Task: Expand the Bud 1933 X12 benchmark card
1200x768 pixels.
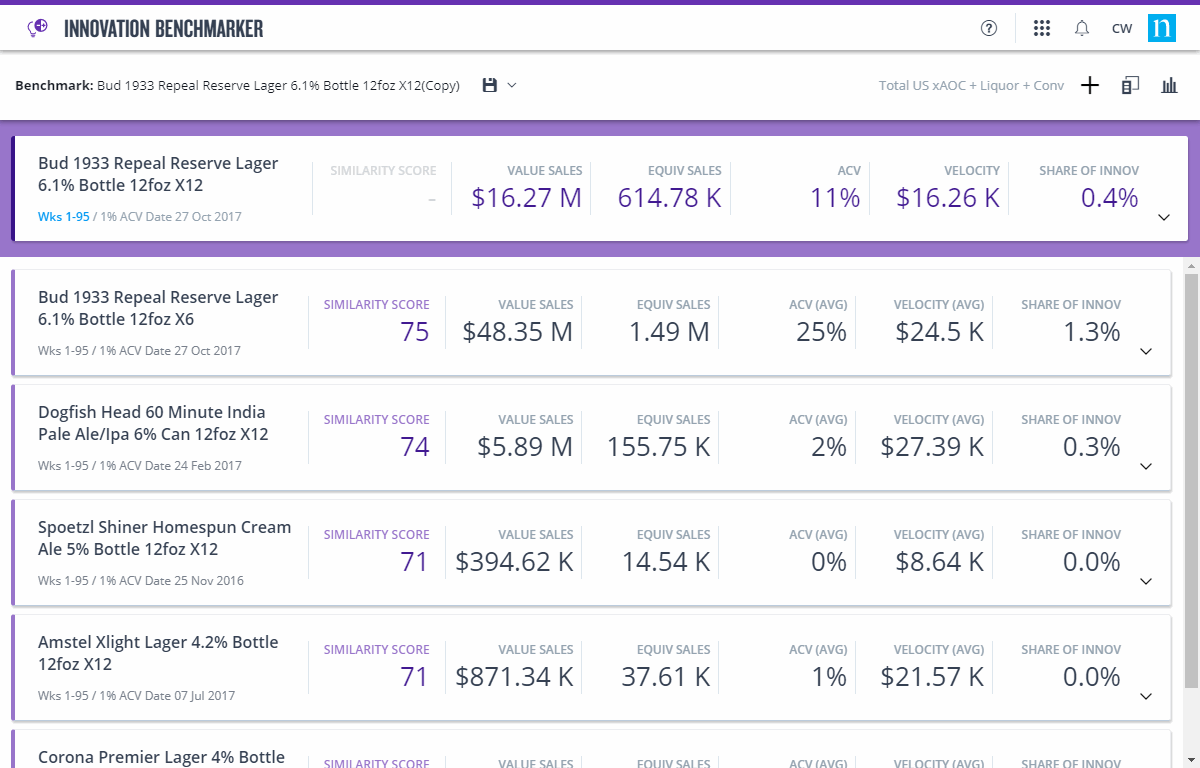Action: coord(1163,217)
